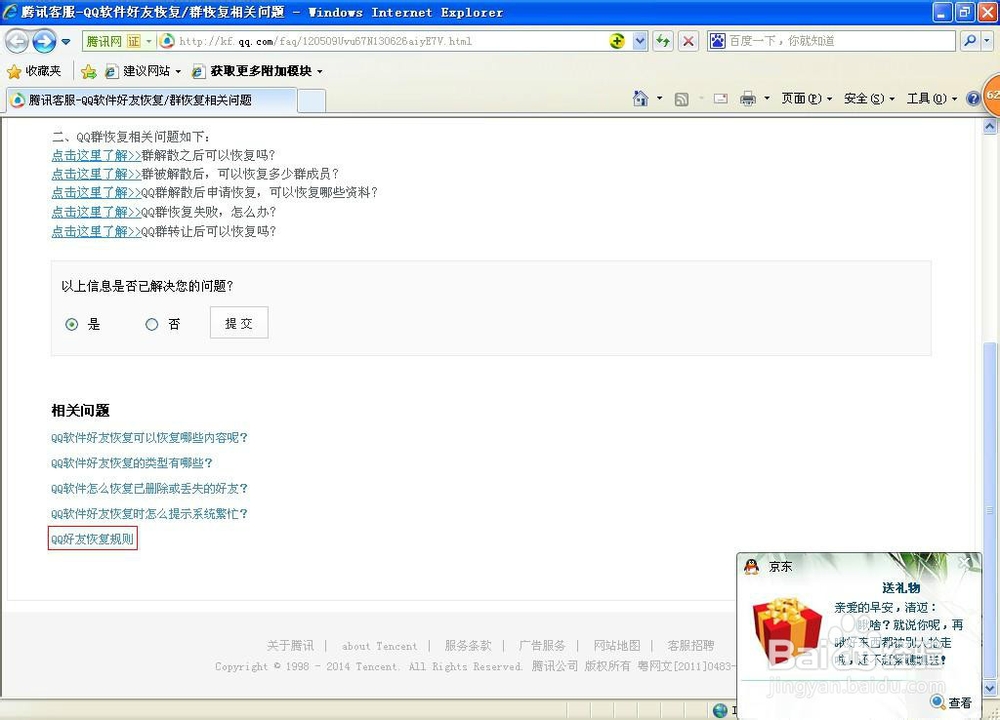
Task: Click the QQ penguin icon in 京东 popup
Action: pyautogui.click(x=752, y=566)
